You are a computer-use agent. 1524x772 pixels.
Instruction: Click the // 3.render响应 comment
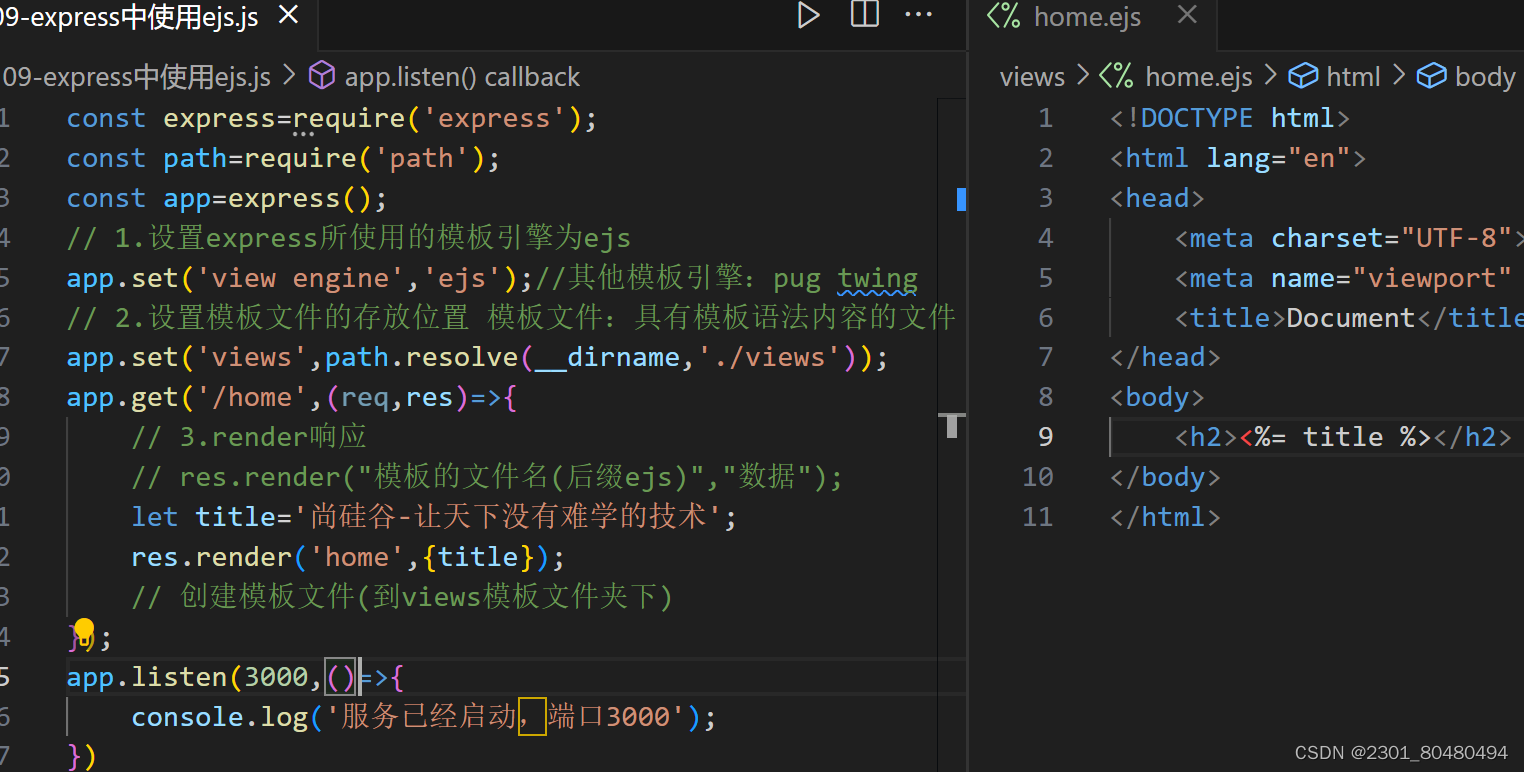tap(249, 437)
